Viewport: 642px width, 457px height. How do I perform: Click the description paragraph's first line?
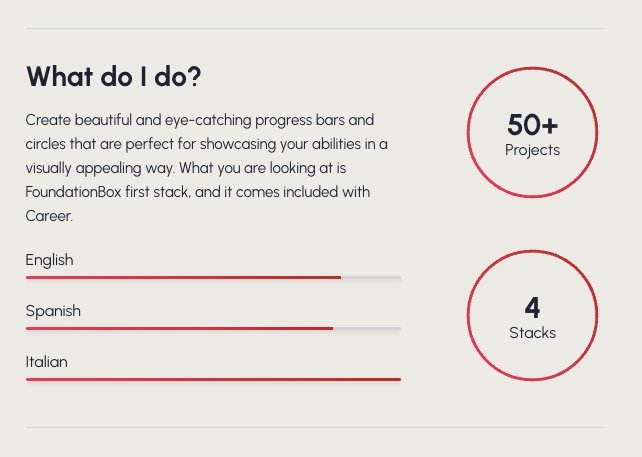pyautogui.click(x=199, y=120)
